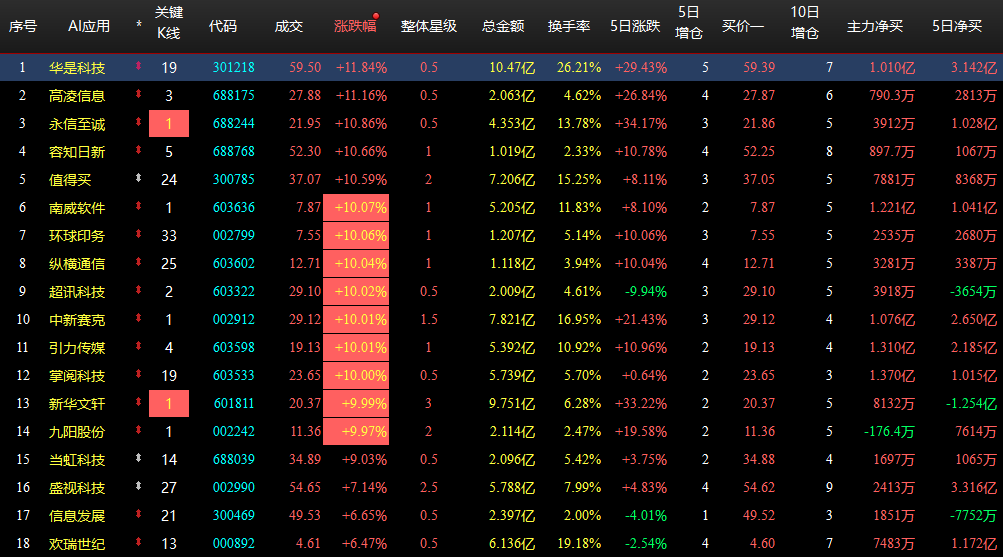The width and height of the screenshot is (1003, 557).
Task: Select stock name 引力传媒
Action: click(77, 348)
